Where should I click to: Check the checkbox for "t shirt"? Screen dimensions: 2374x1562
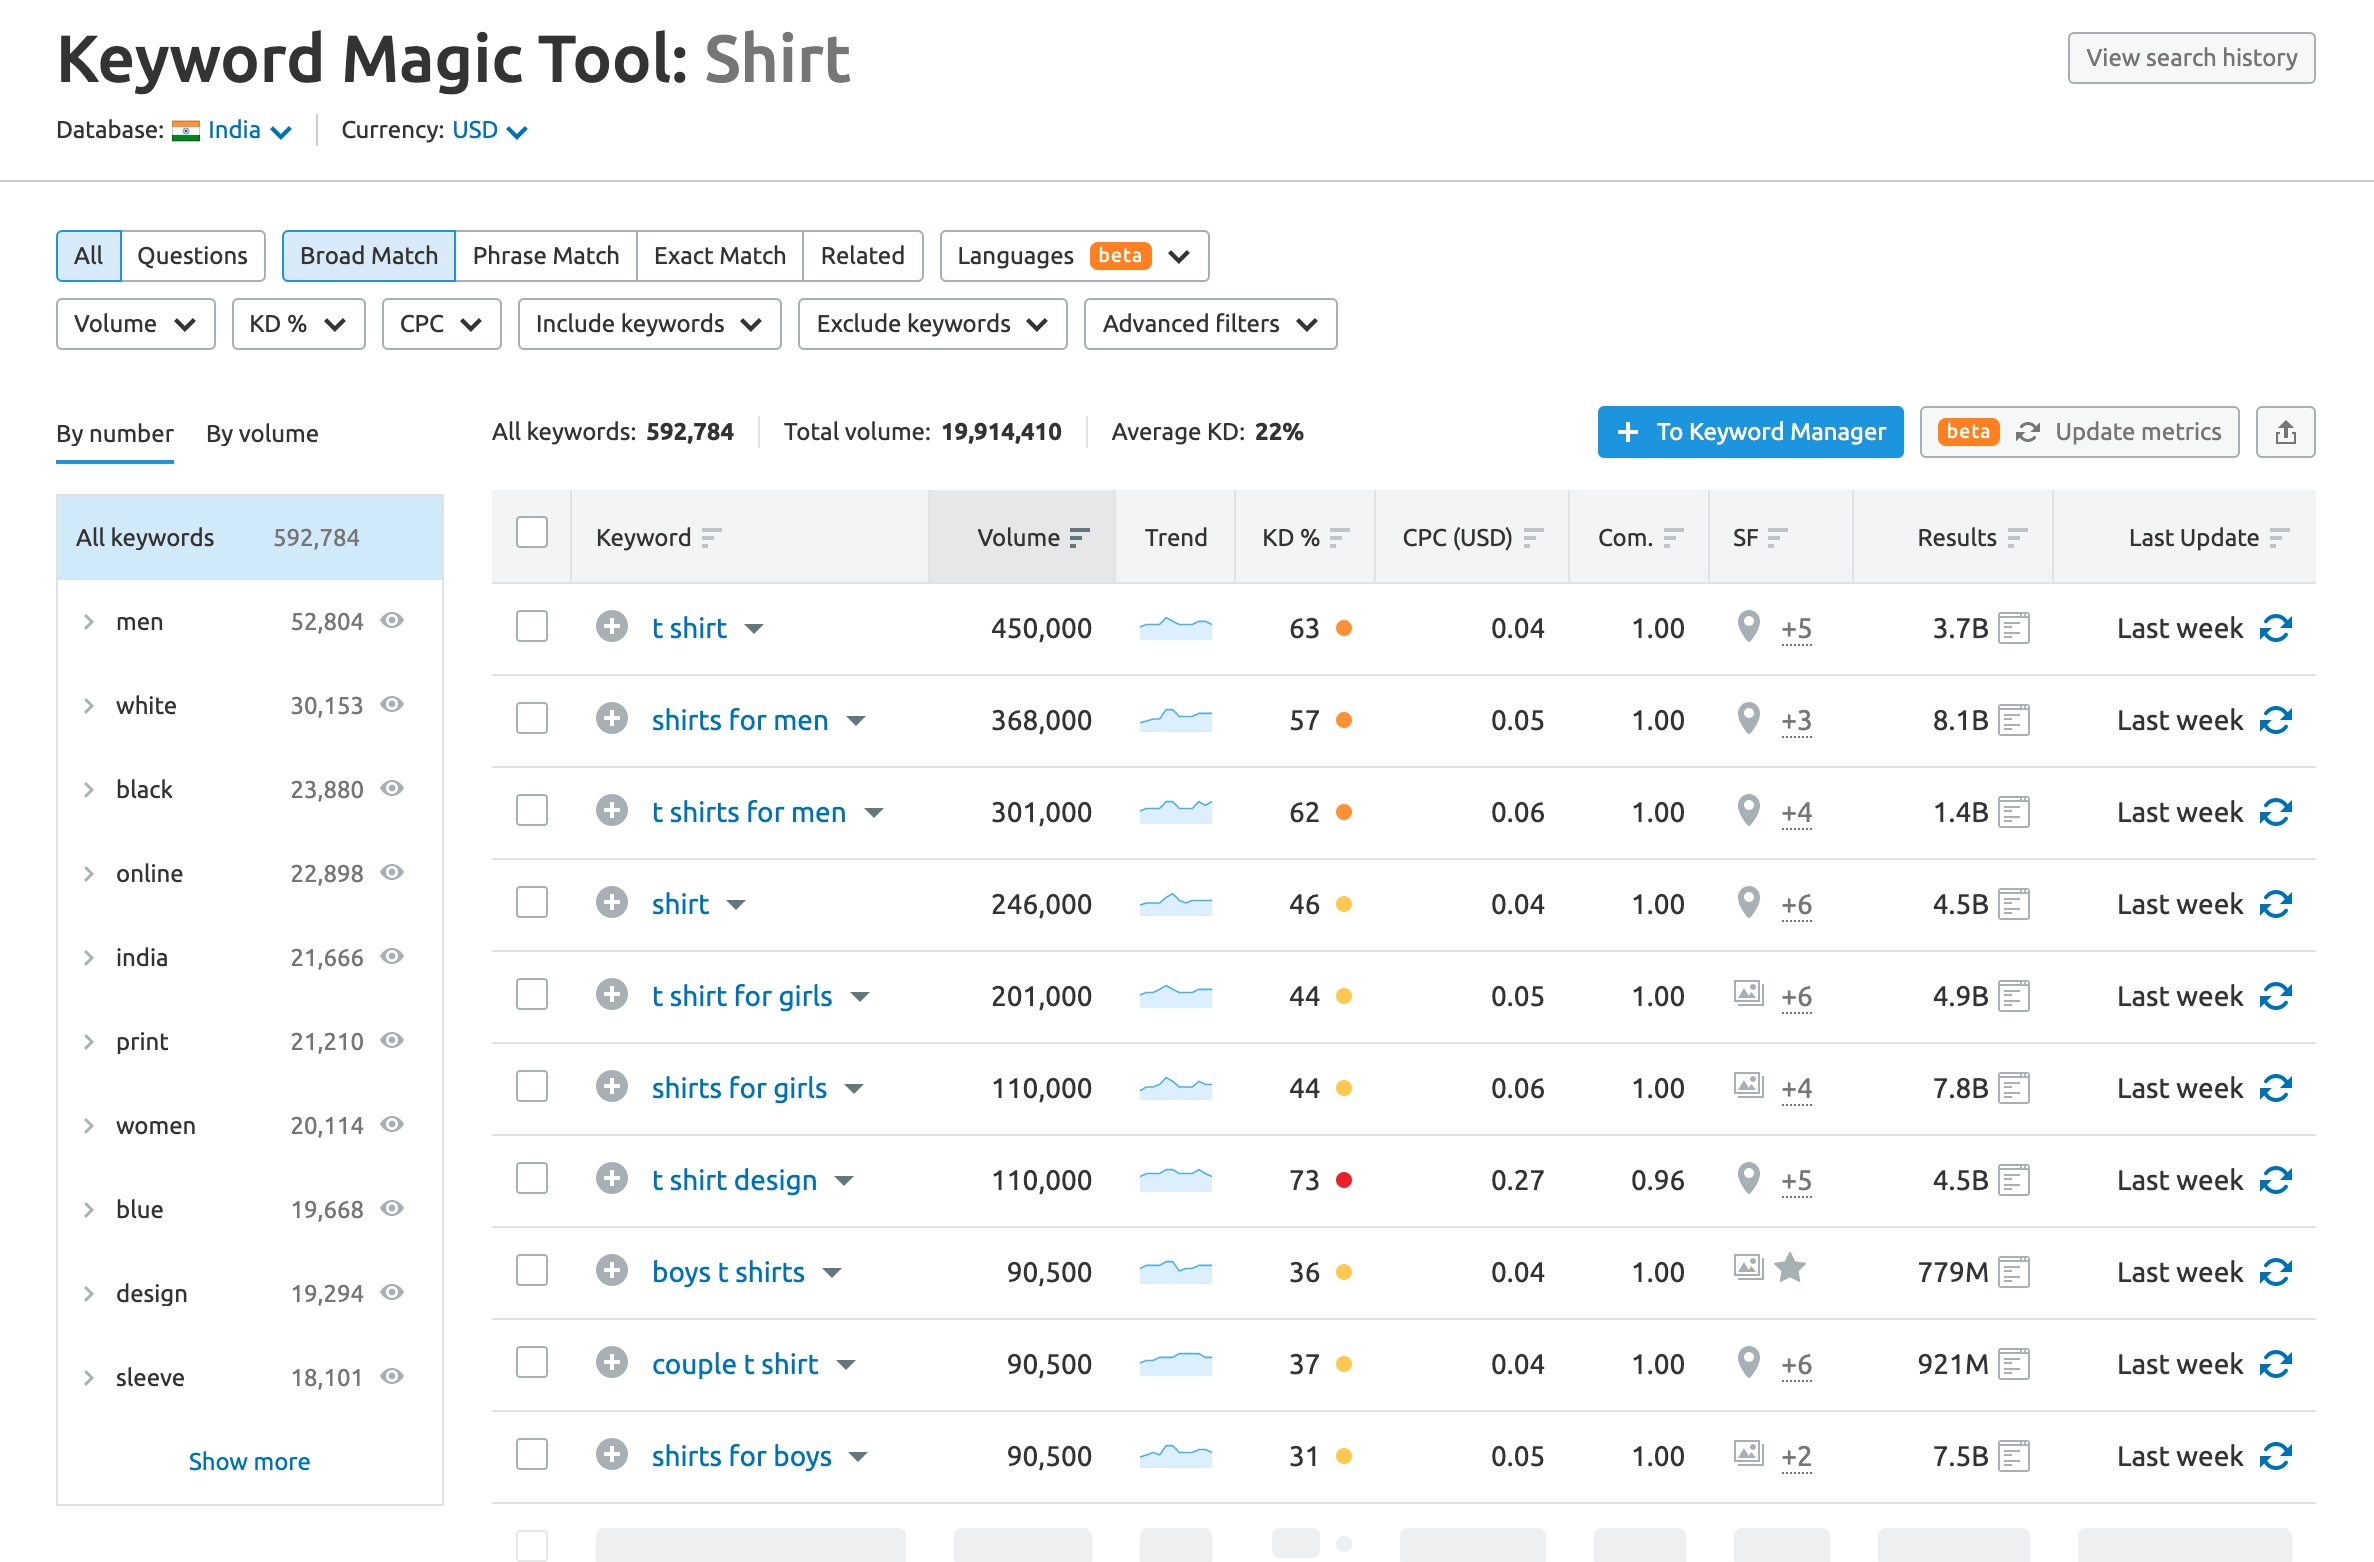pyautogui.click(x=531, y=626)
